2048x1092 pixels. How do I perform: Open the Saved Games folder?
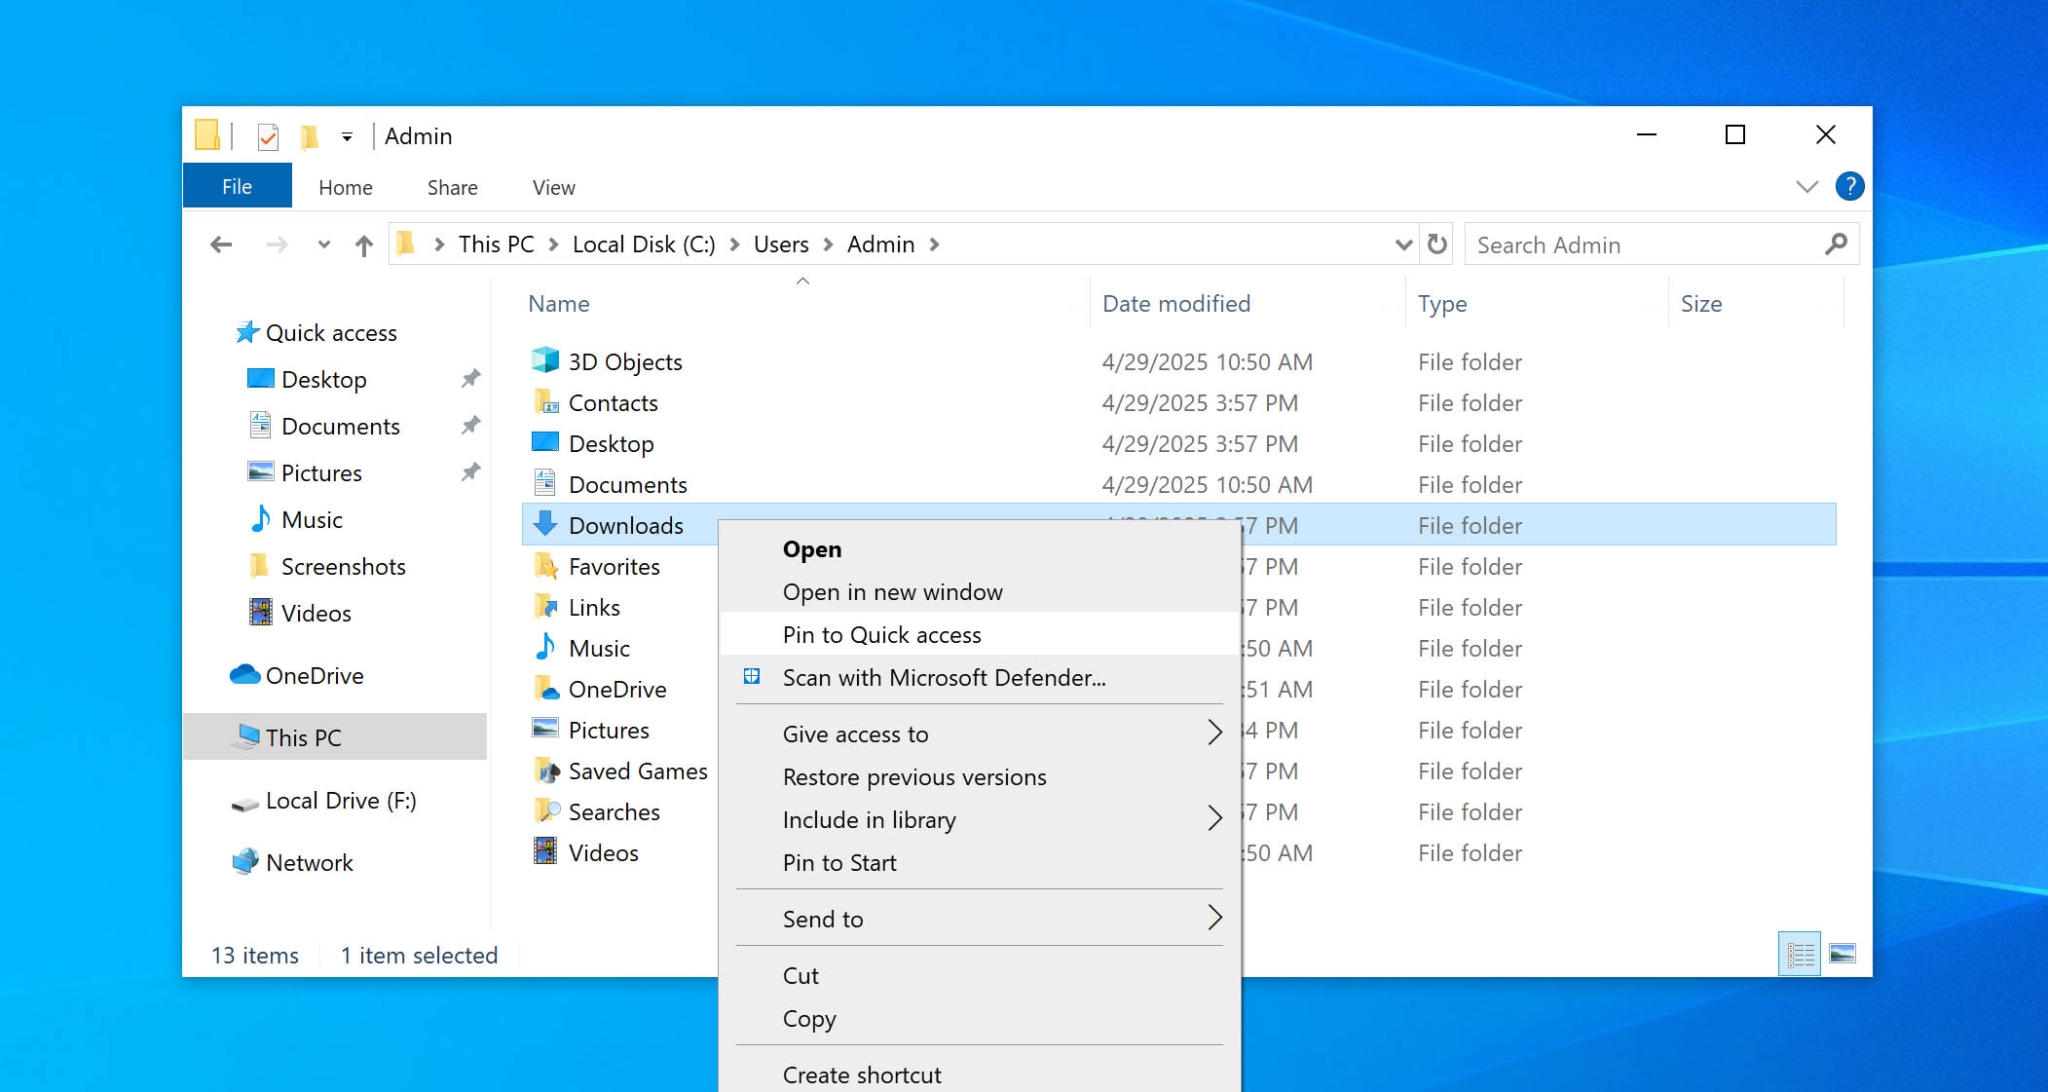tap(638, 770)
